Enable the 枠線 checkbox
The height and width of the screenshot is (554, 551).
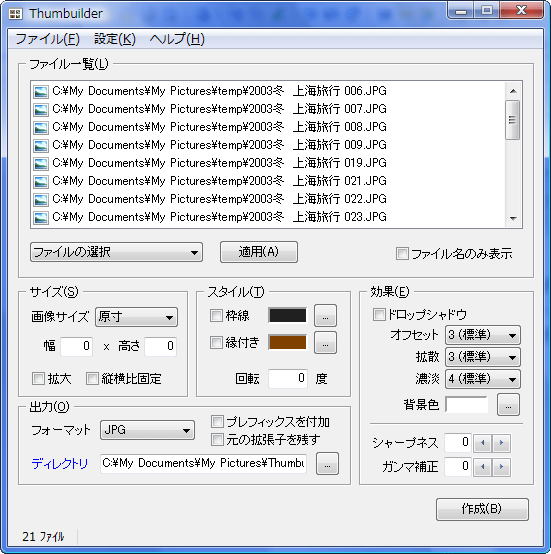[x=216, y=315]
